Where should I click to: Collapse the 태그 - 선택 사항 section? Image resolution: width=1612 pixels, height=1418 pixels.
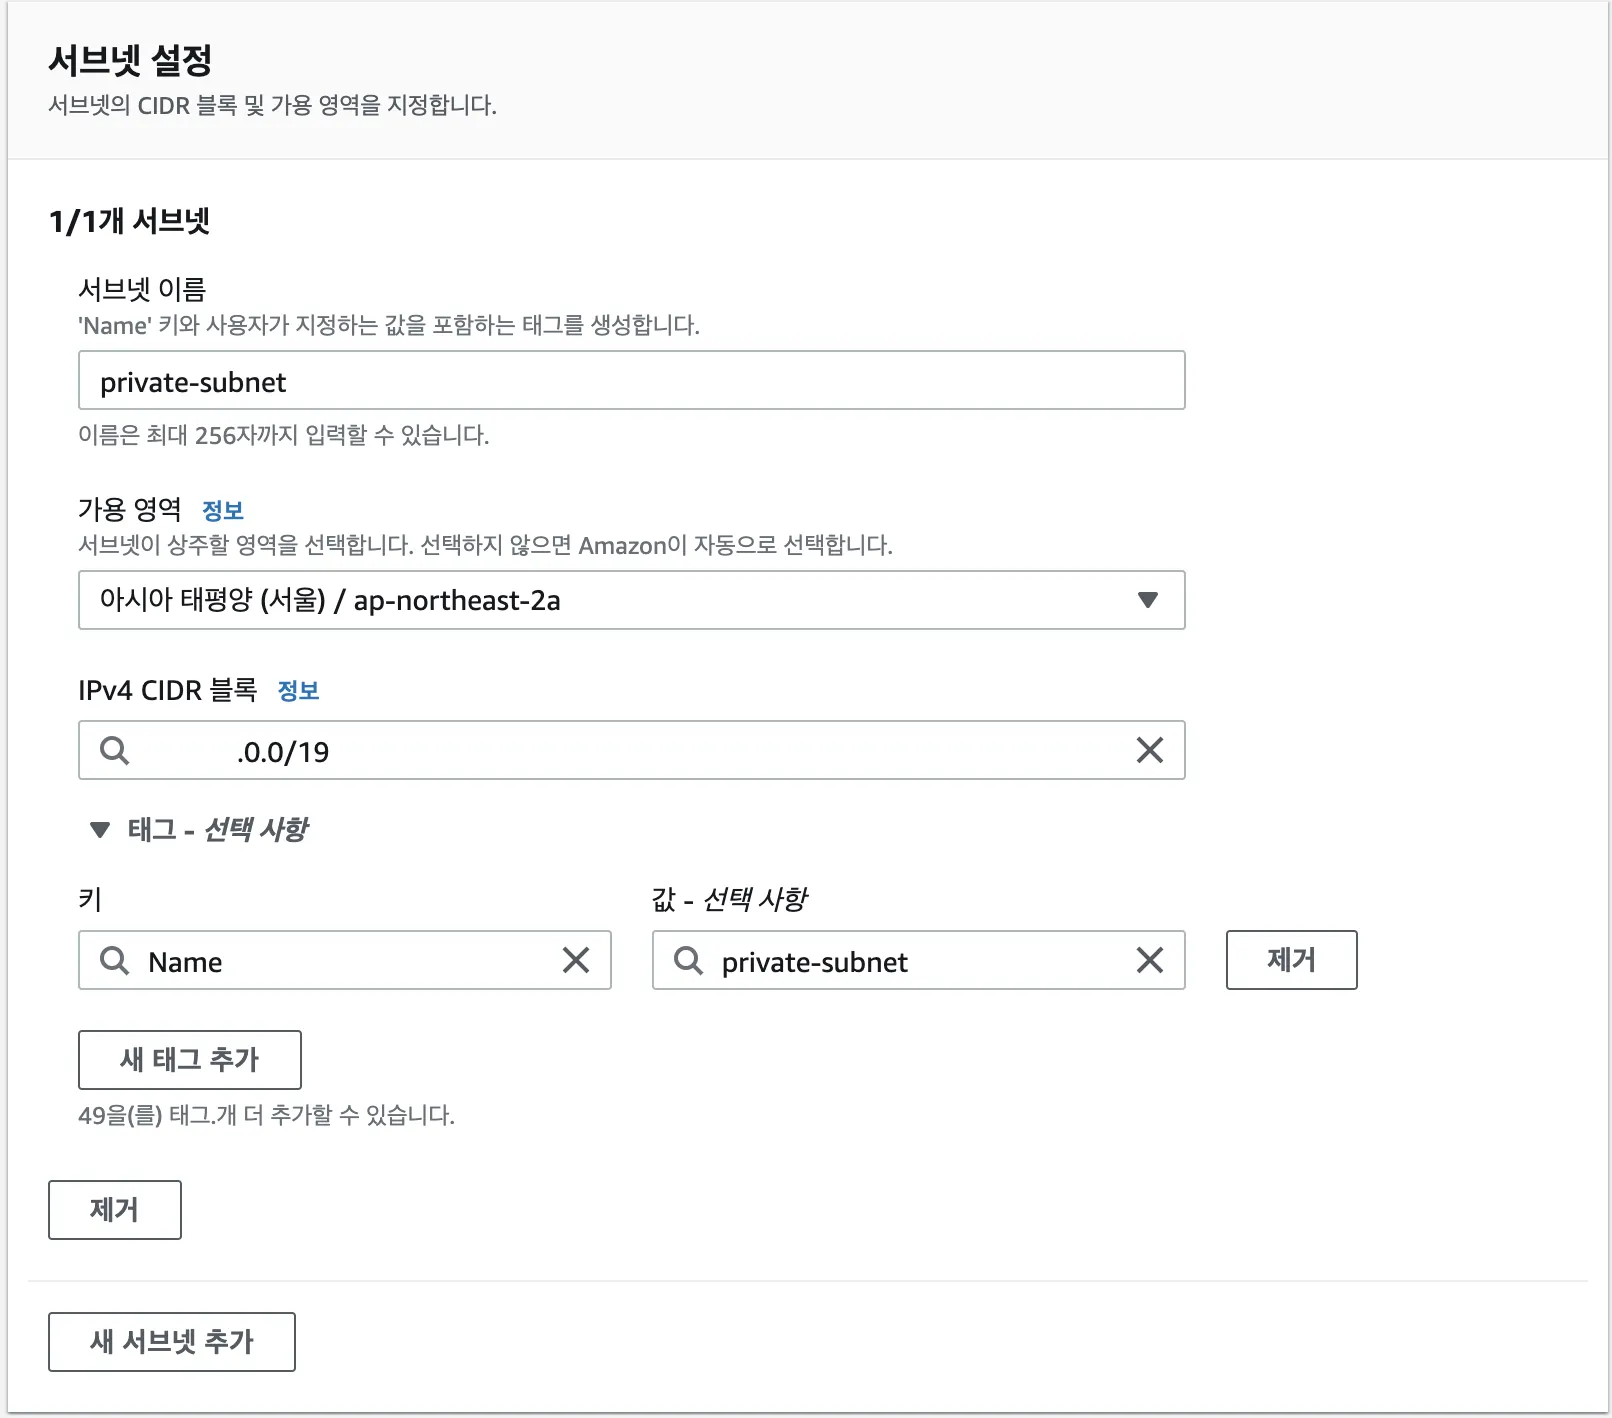tap(100, 829)
